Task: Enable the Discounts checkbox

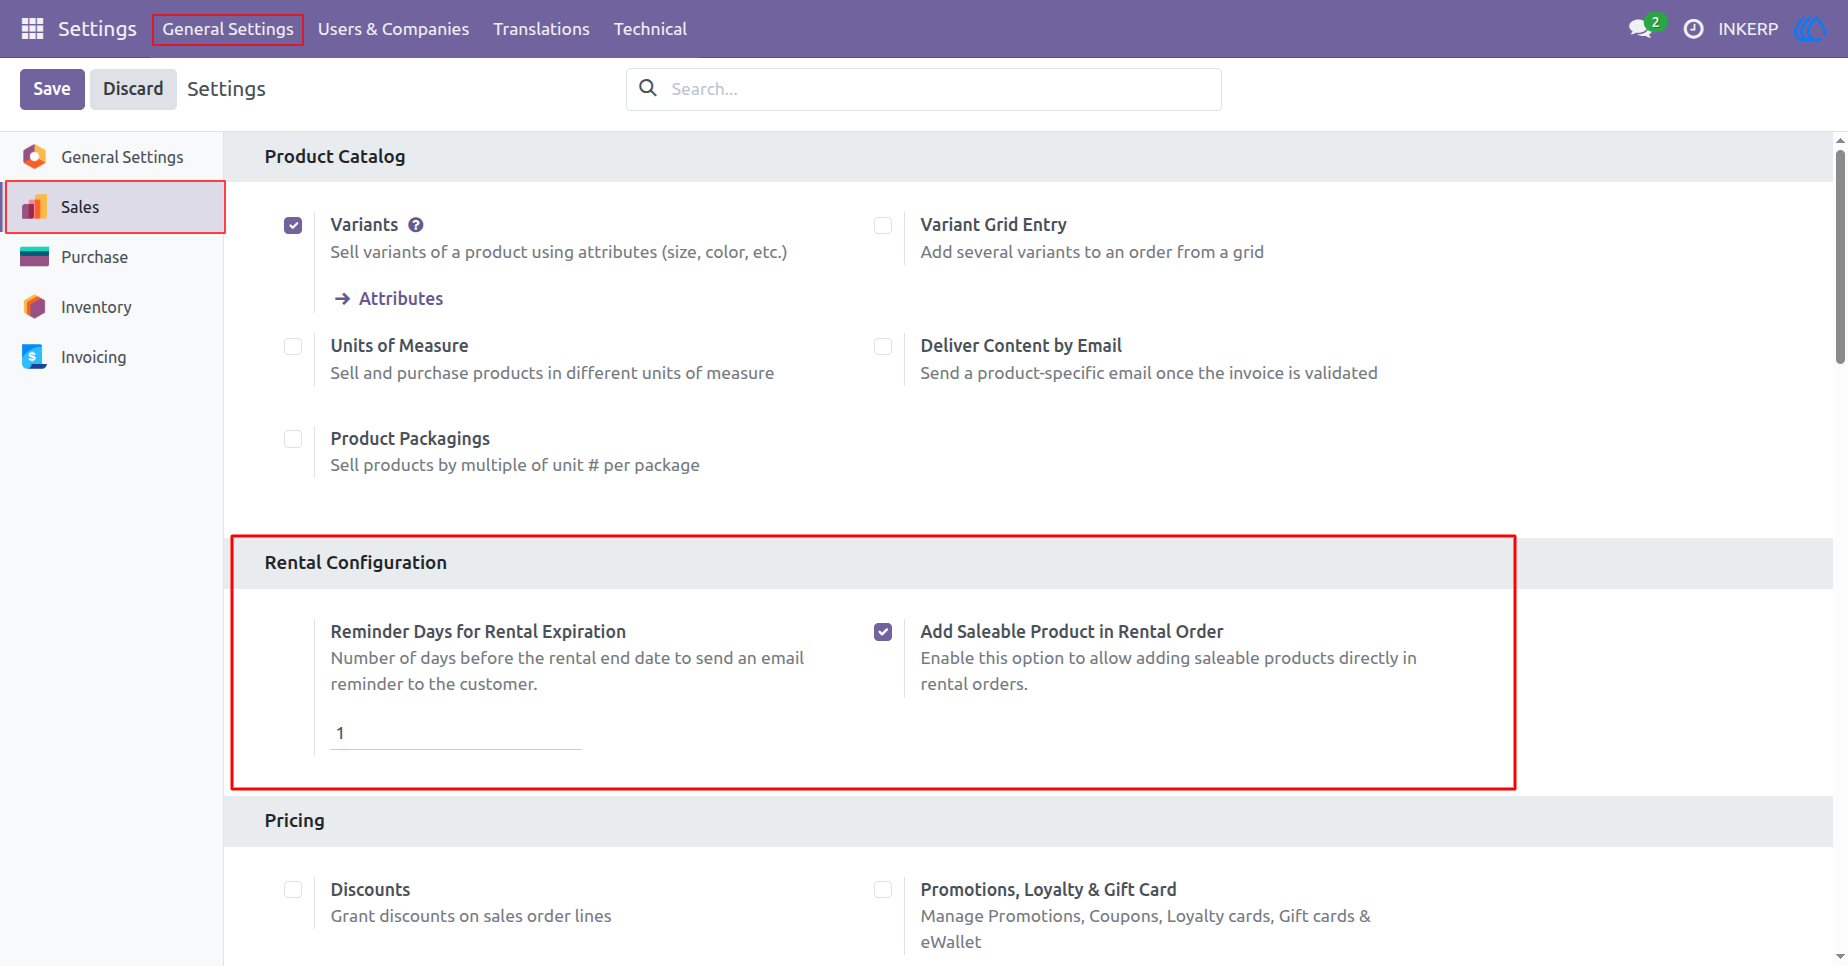Action: click(293, 890)
